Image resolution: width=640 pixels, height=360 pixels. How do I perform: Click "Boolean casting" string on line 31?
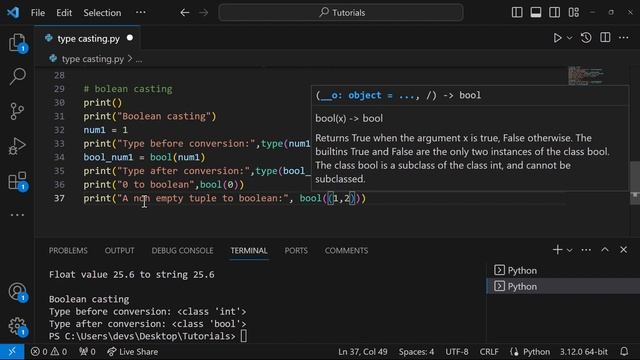[166, 116]
